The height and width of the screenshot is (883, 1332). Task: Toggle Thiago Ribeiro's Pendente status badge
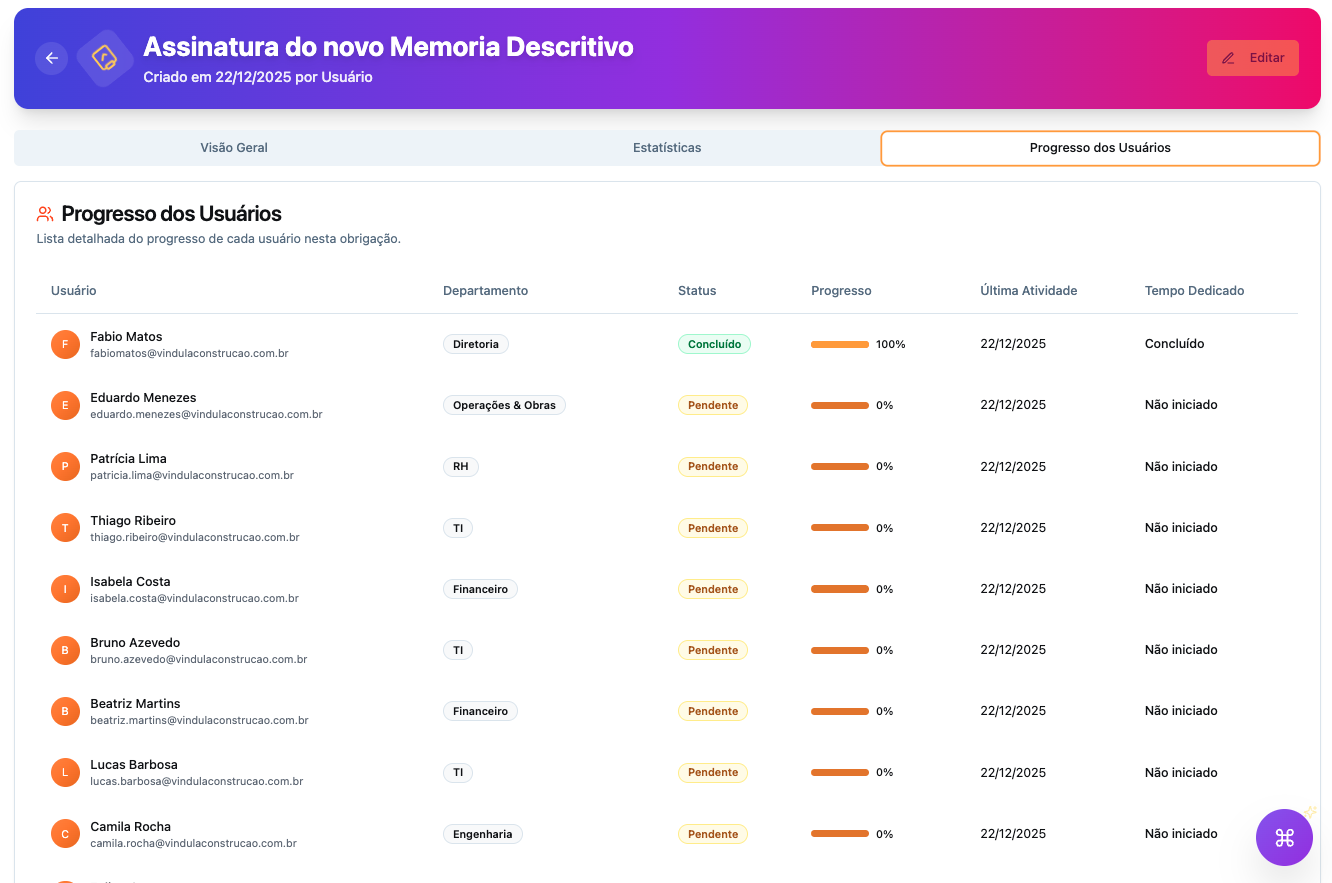coord(713,527)
